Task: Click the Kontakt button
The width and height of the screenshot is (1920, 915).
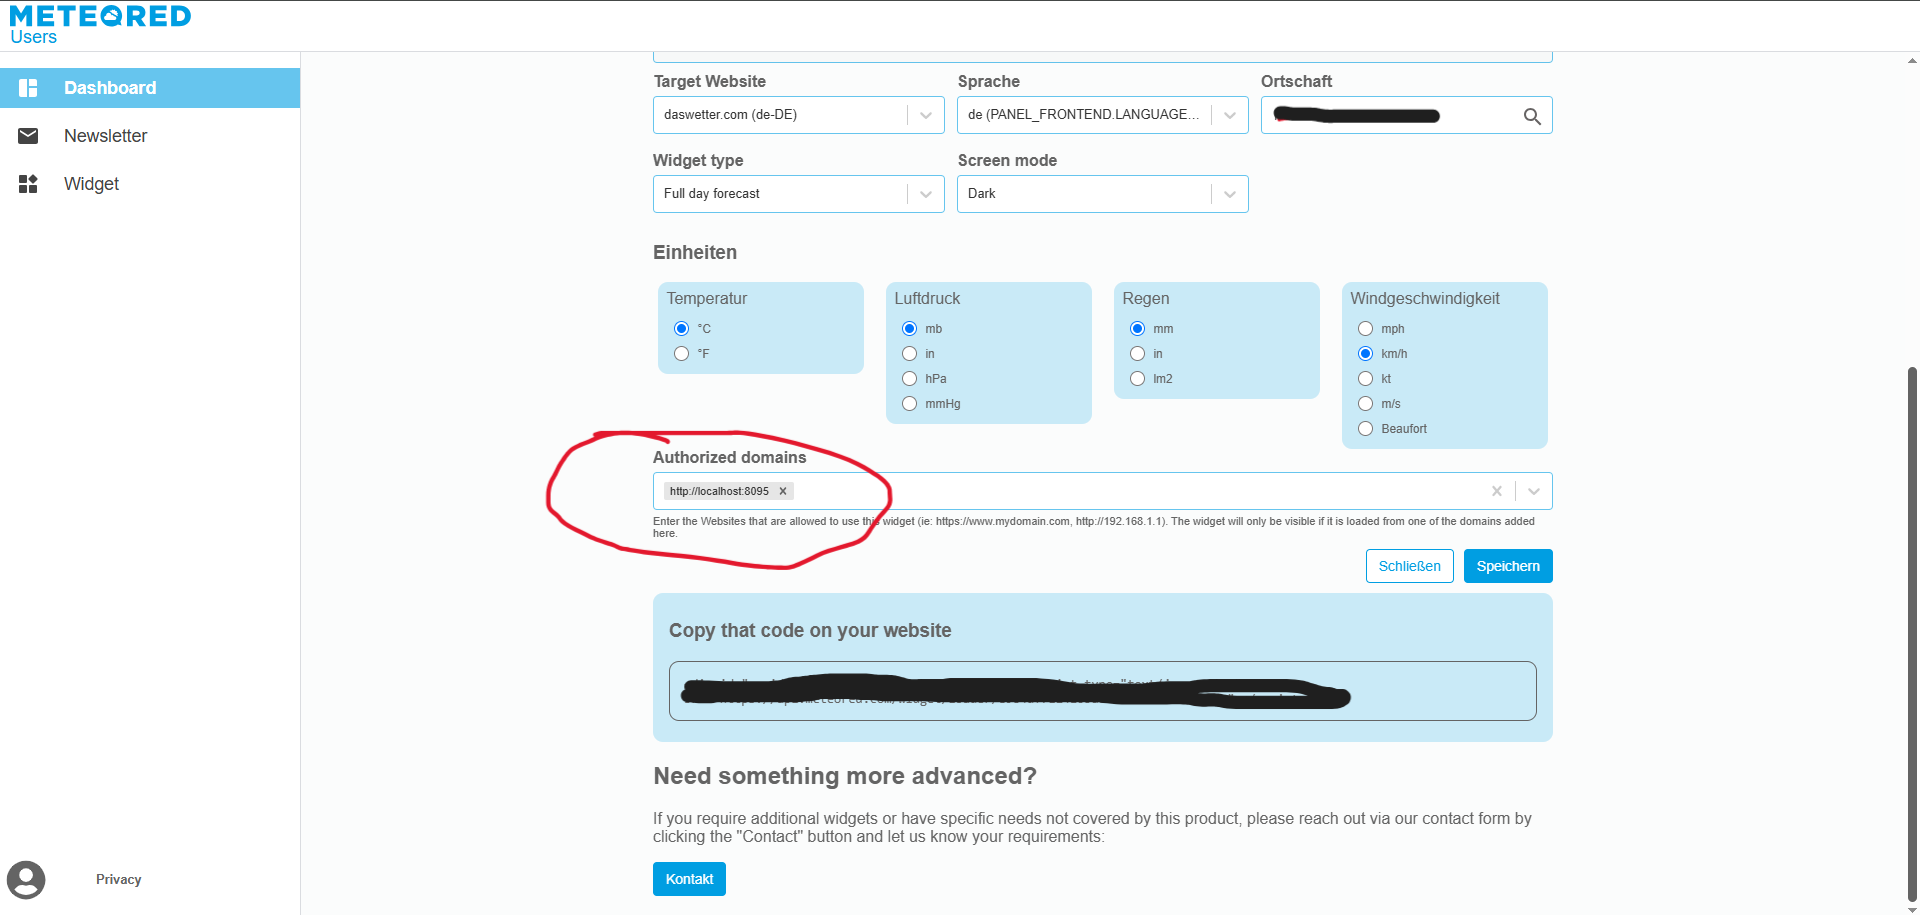Action: (689, 879)
